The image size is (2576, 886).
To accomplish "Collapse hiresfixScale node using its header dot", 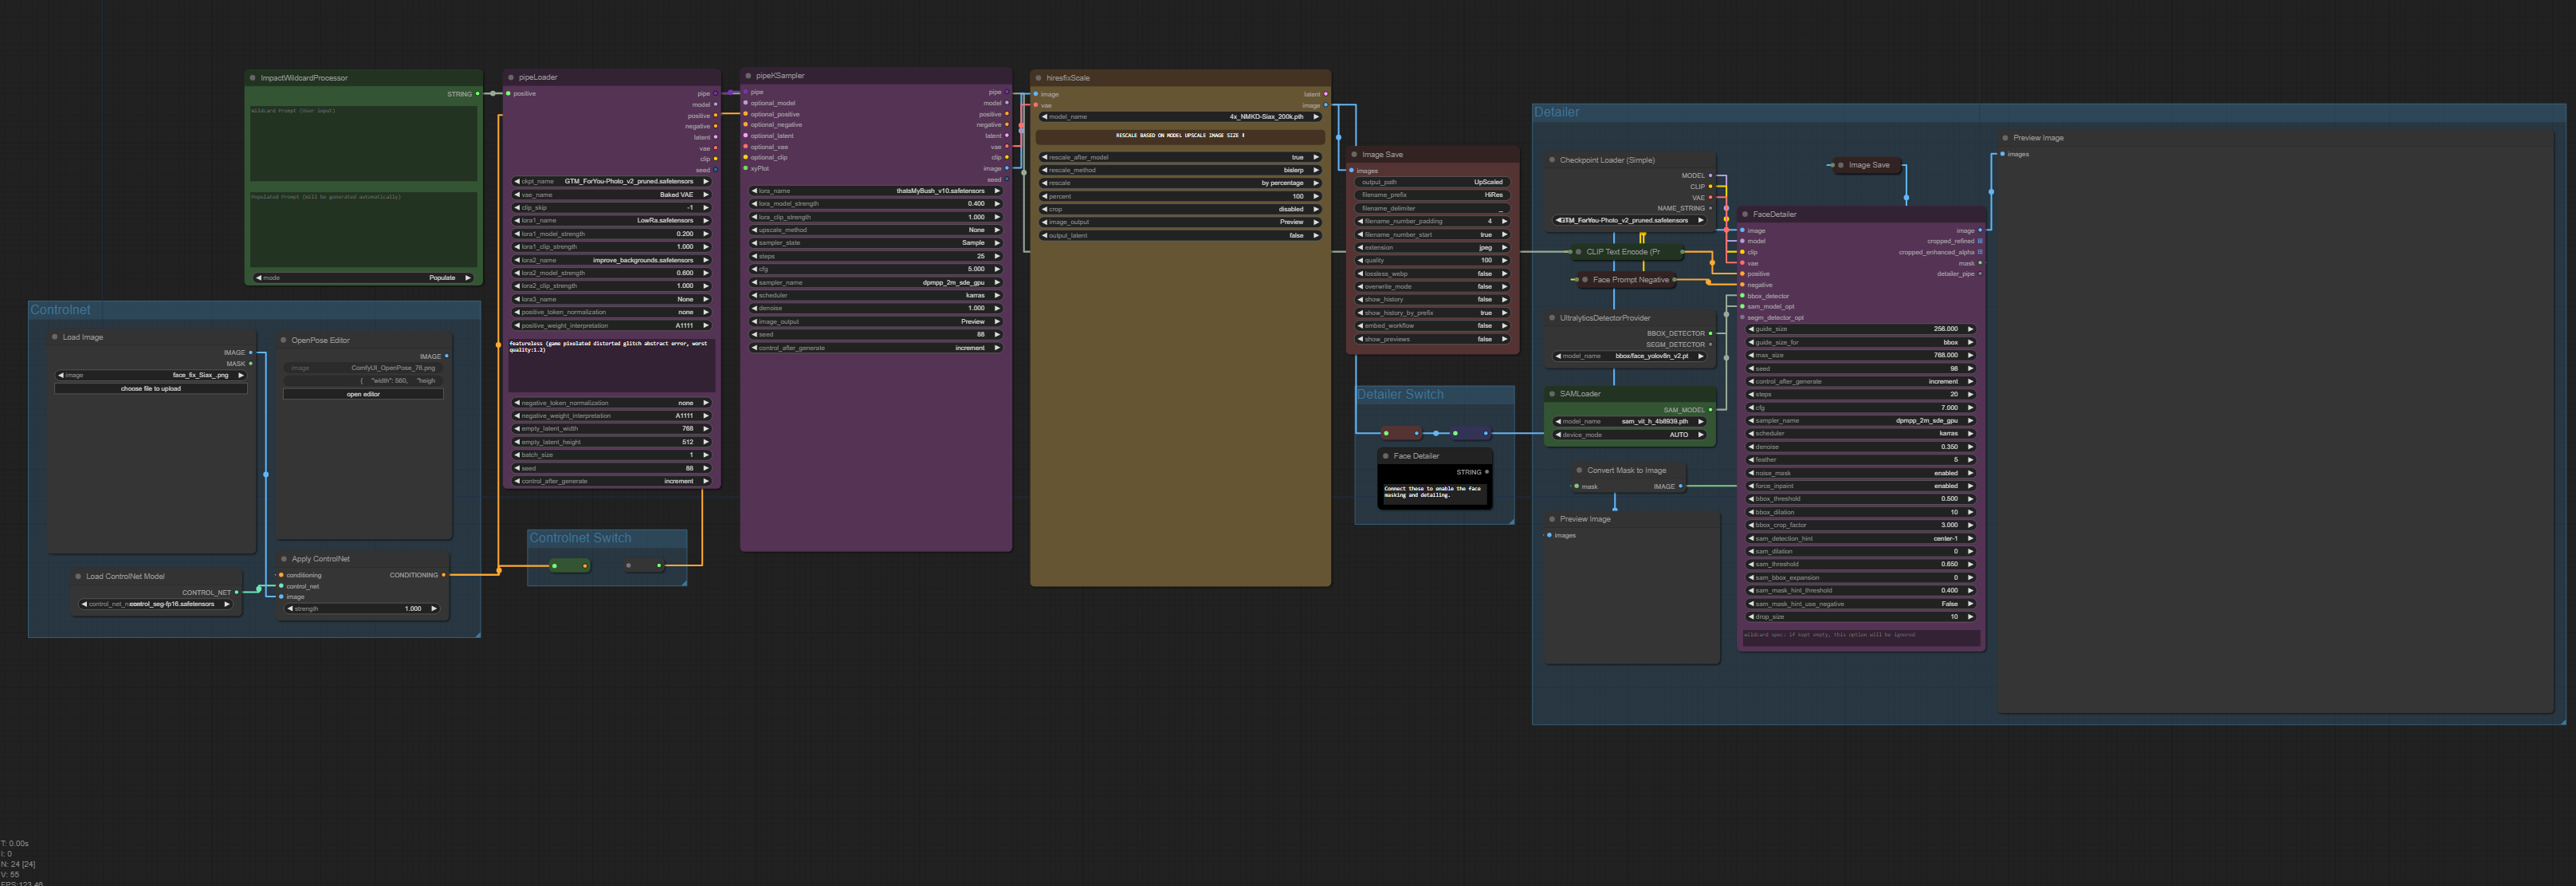I will [x=1038, y=78].
